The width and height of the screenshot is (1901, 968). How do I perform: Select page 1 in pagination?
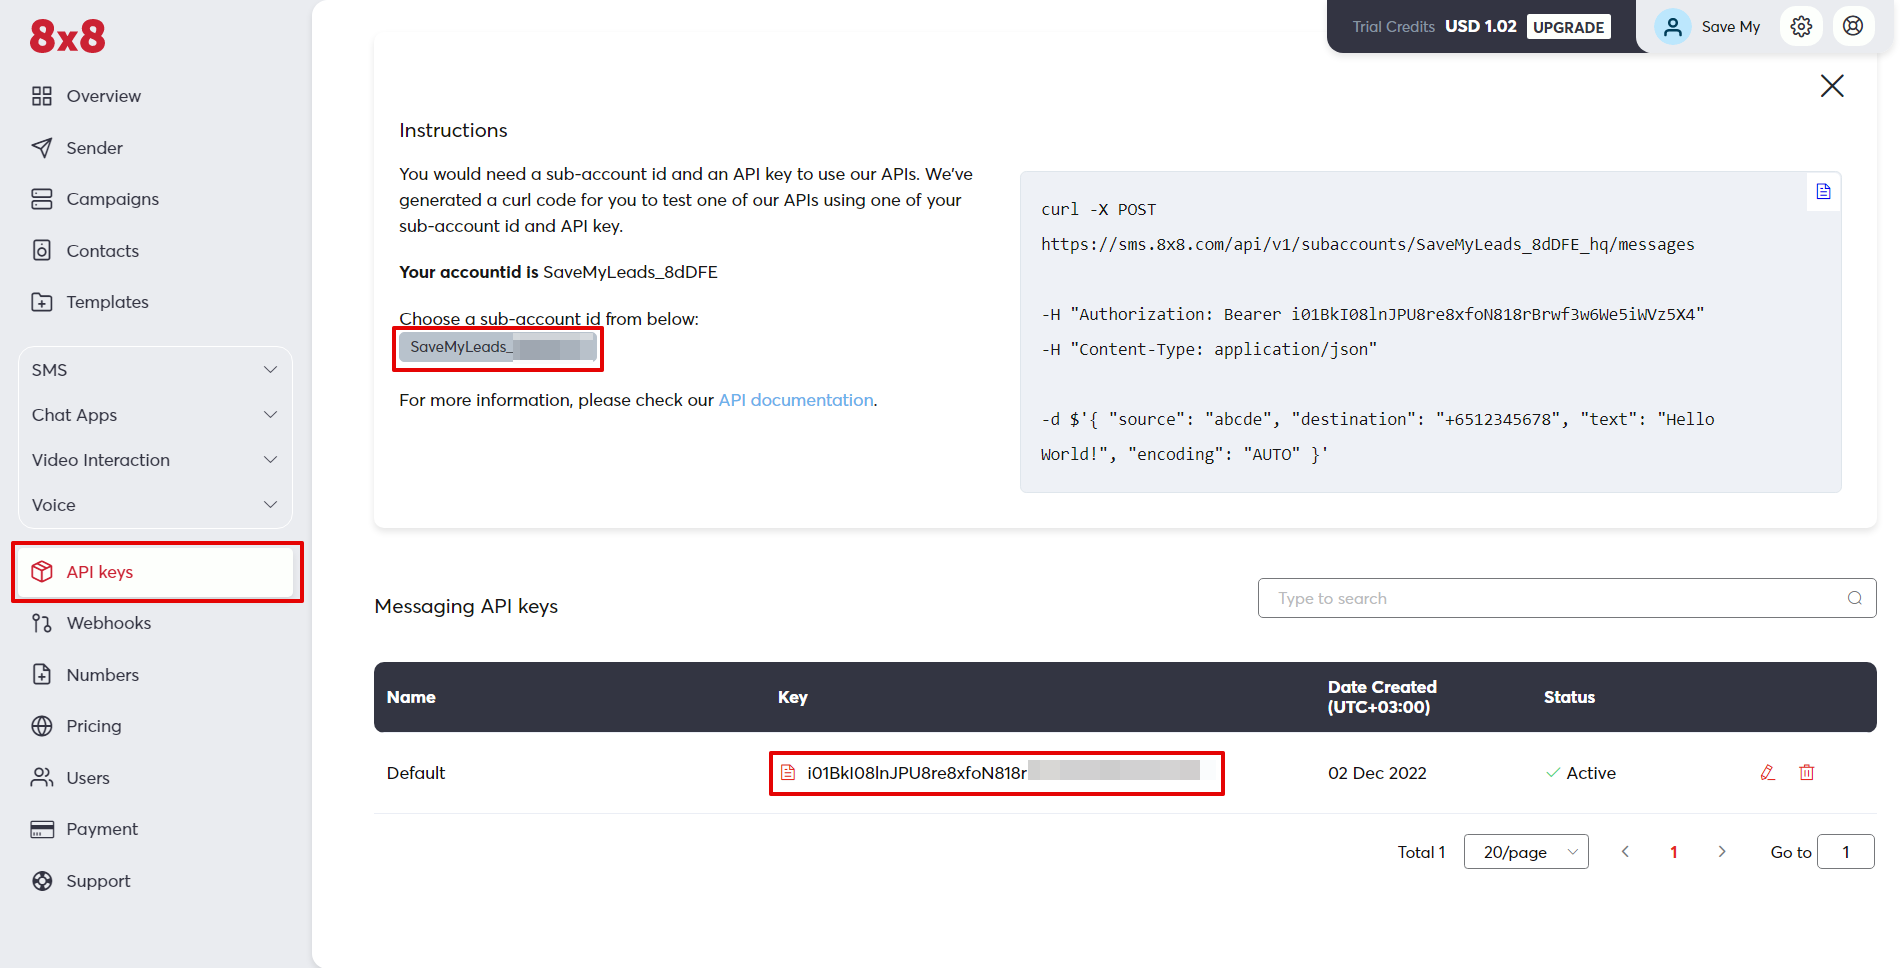[1674, 852]
